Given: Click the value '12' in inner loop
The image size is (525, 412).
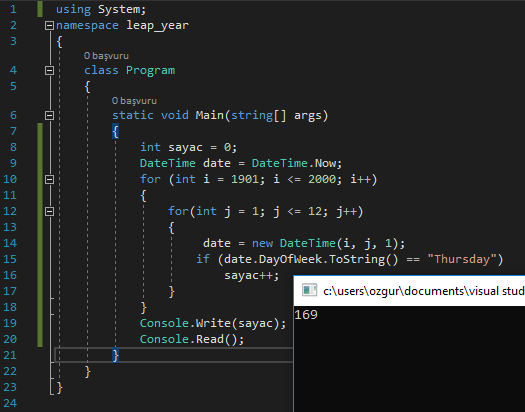Looking at the screenshot, I should point(315,212).
